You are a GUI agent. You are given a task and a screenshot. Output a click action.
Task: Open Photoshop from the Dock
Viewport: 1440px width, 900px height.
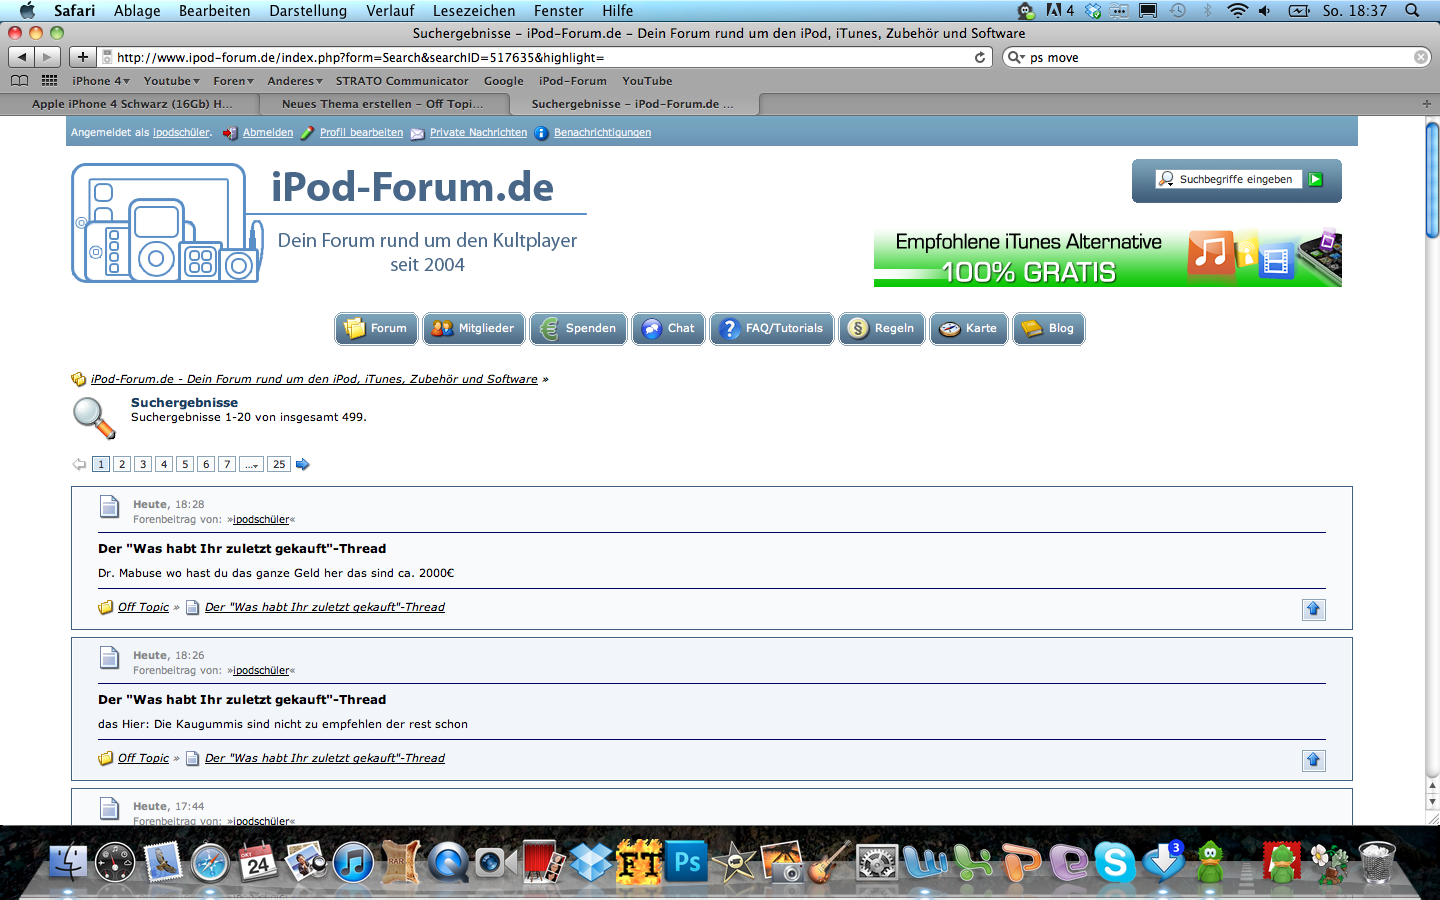pyautogui.click(x=688, y=862)
